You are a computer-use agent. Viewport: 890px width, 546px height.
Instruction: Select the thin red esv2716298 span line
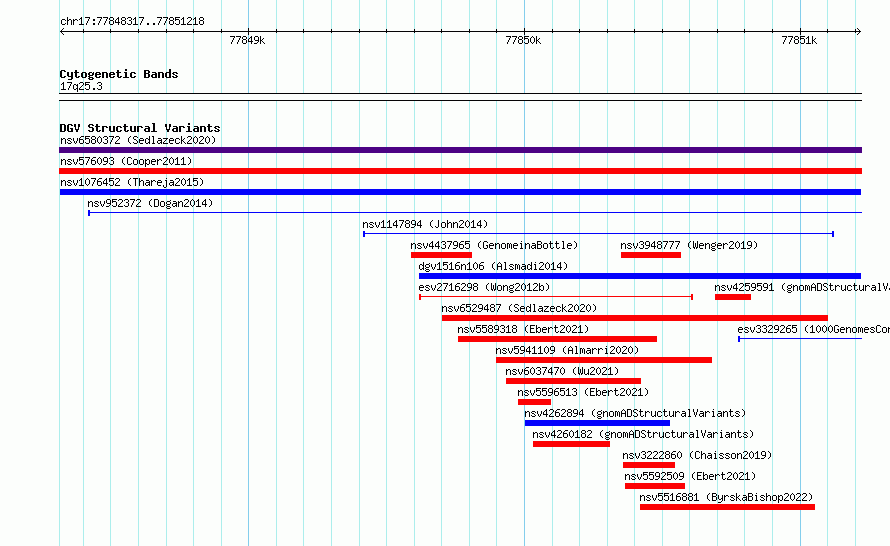point(556,297)
